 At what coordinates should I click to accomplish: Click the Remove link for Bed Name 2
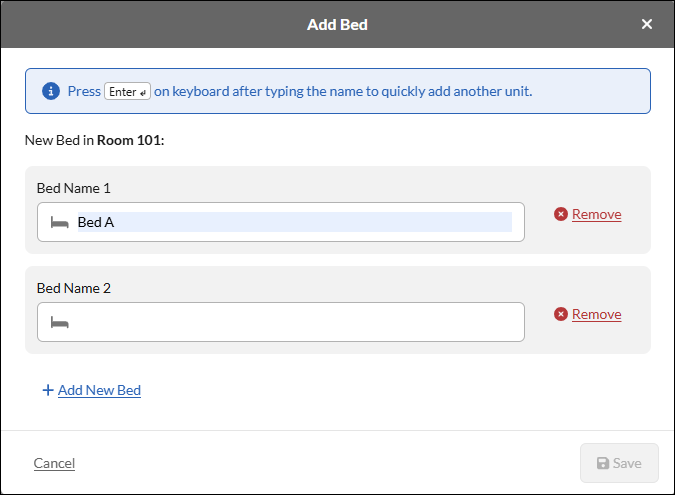(597, 314)
